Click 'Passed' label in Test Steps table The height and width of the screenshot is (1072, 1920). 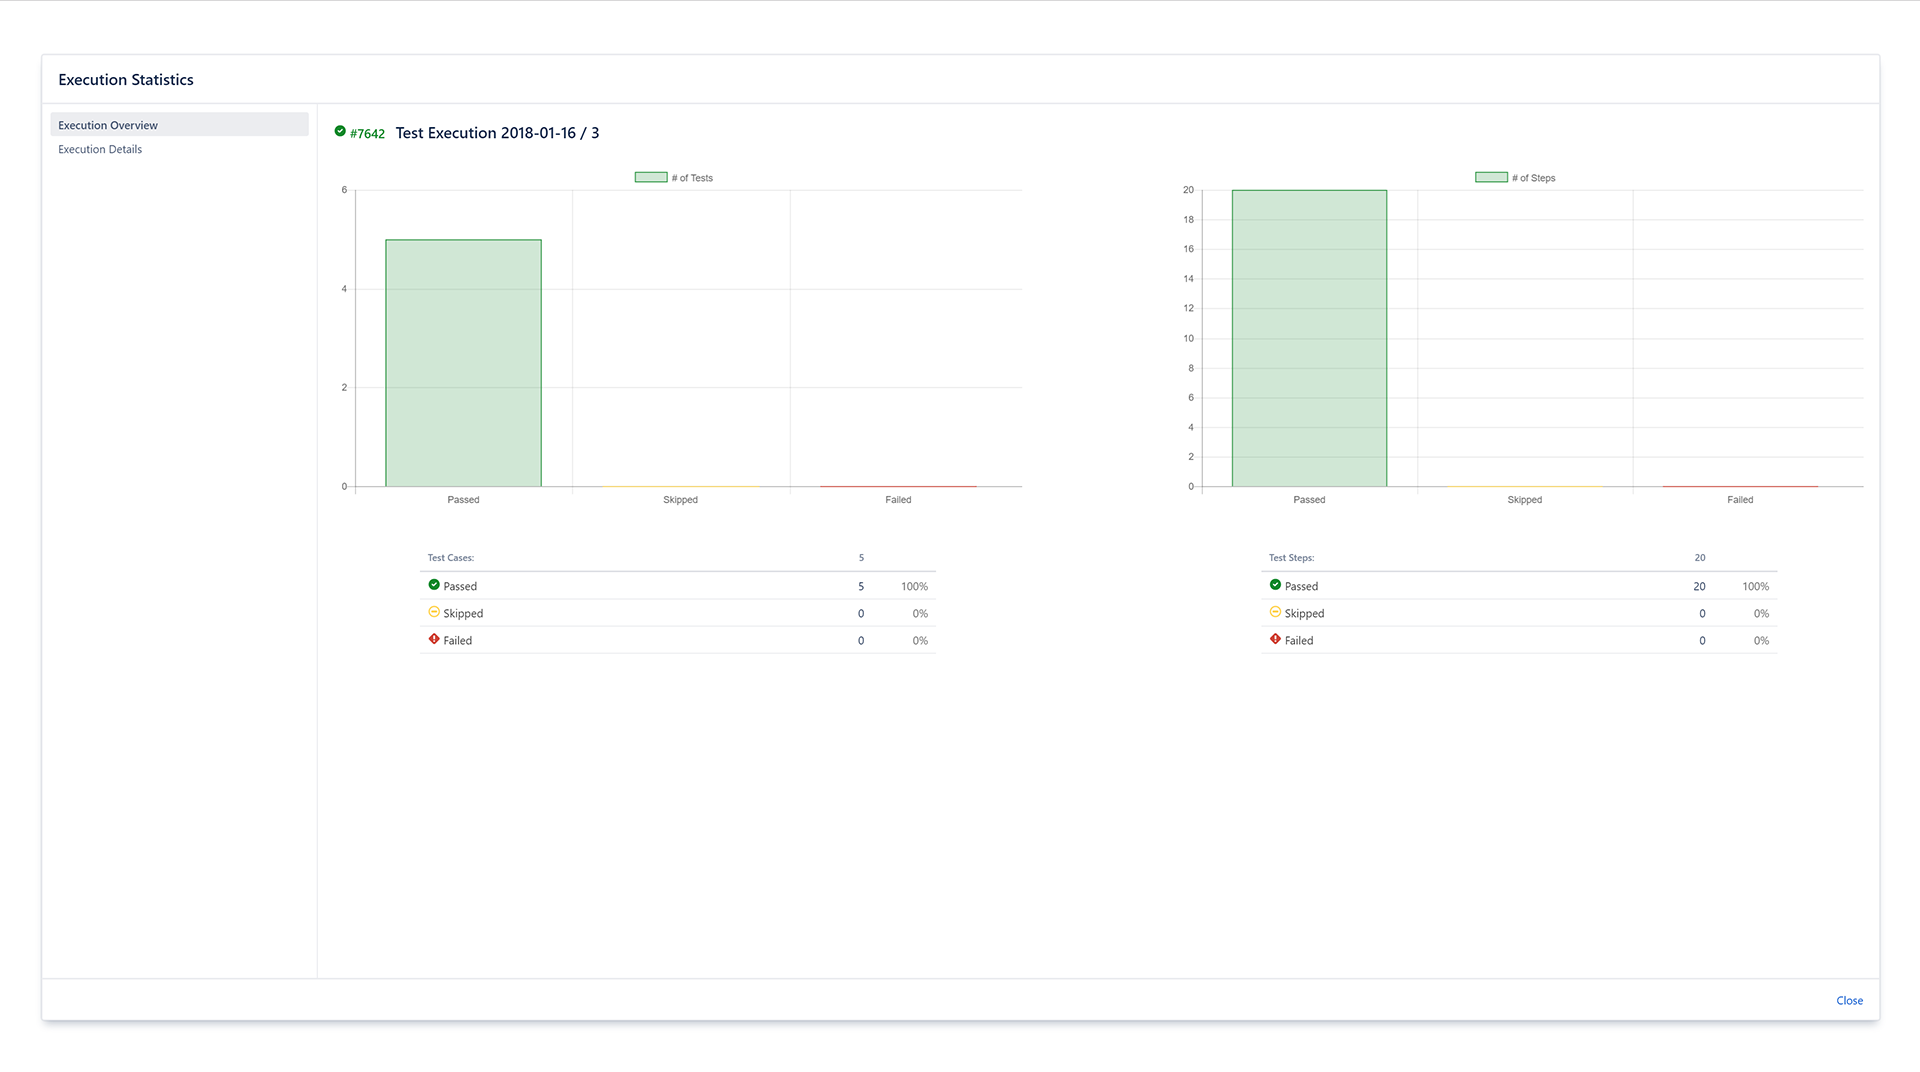(x=1301, y=587)
